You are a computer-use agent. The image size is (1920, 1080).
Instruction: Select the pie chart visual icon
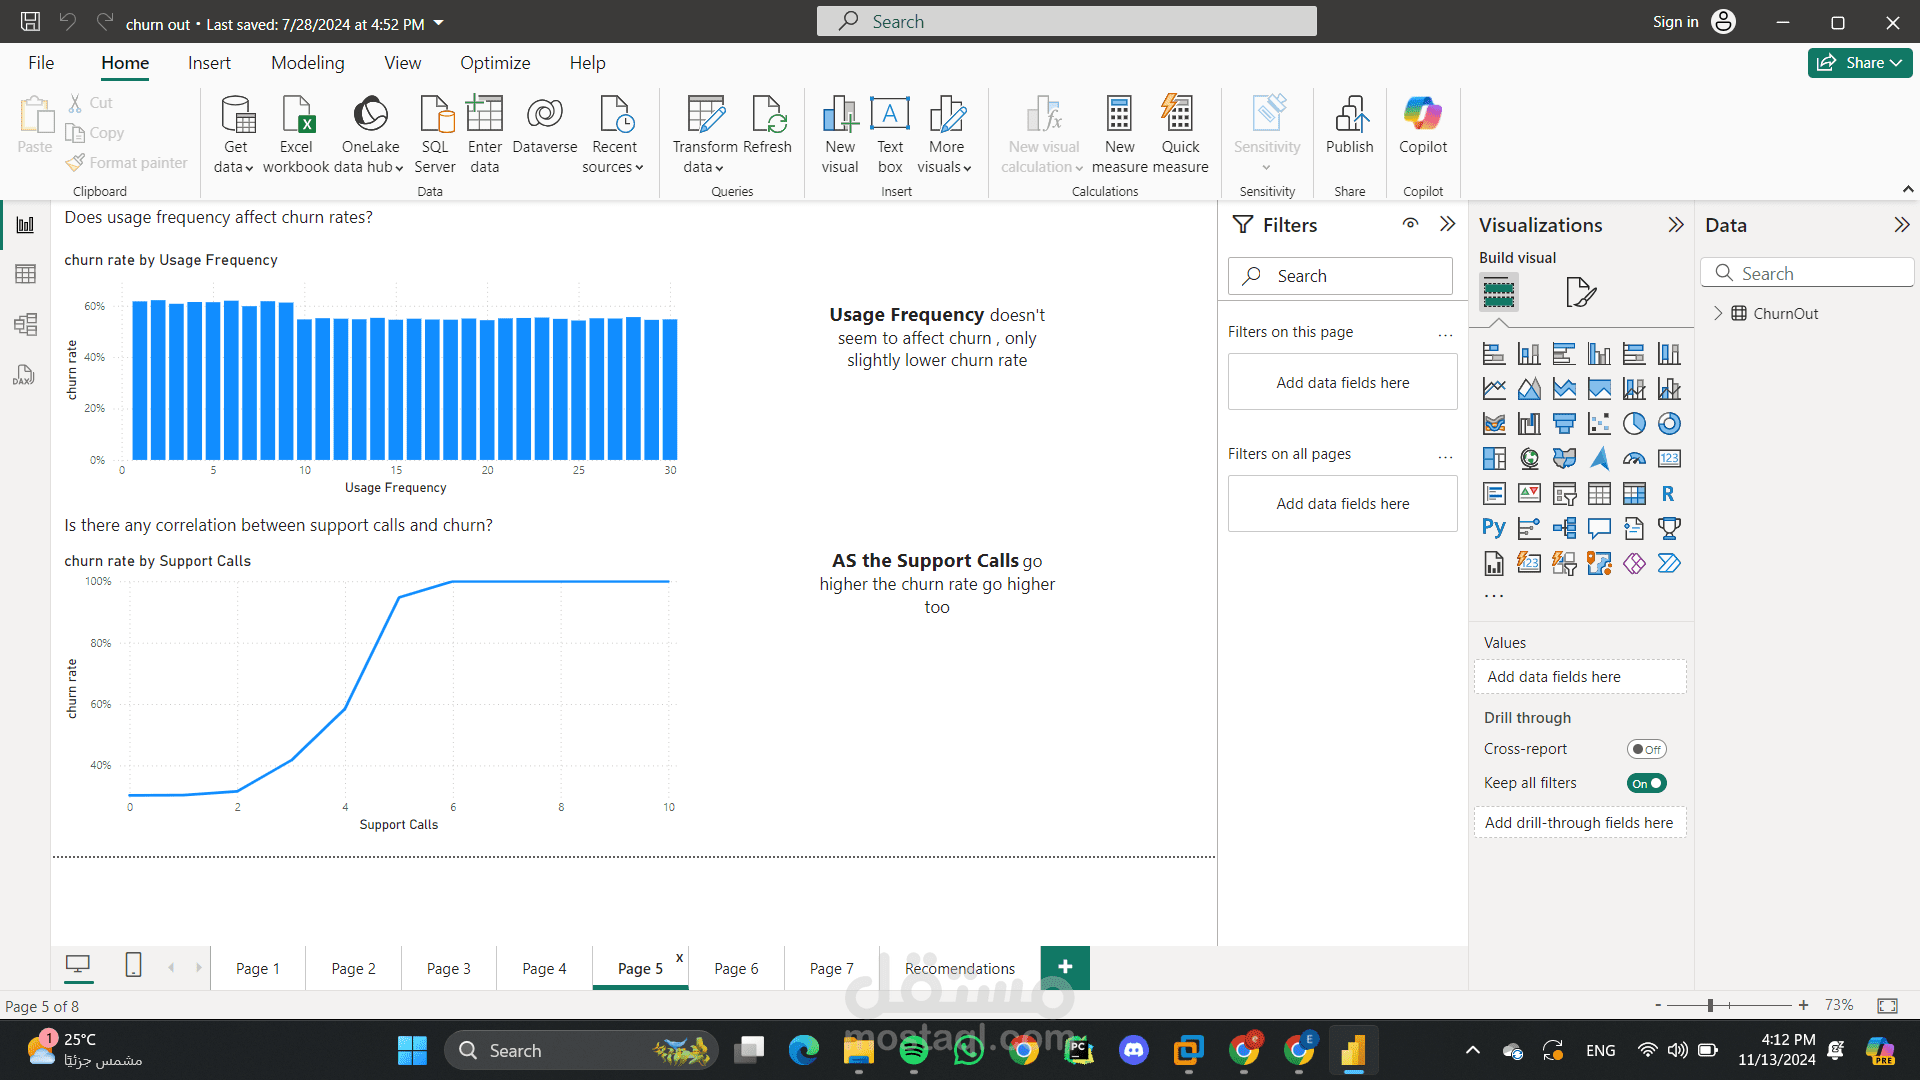(1634, 424)
